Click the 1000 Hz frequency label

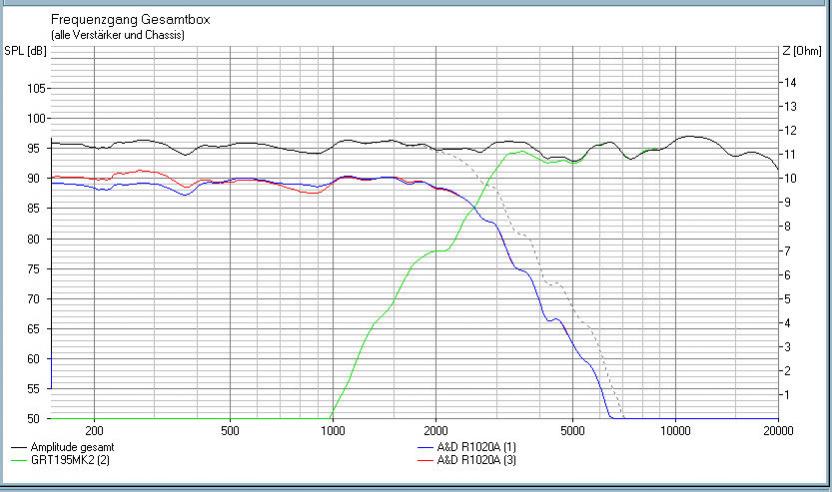tap(333, 430)
